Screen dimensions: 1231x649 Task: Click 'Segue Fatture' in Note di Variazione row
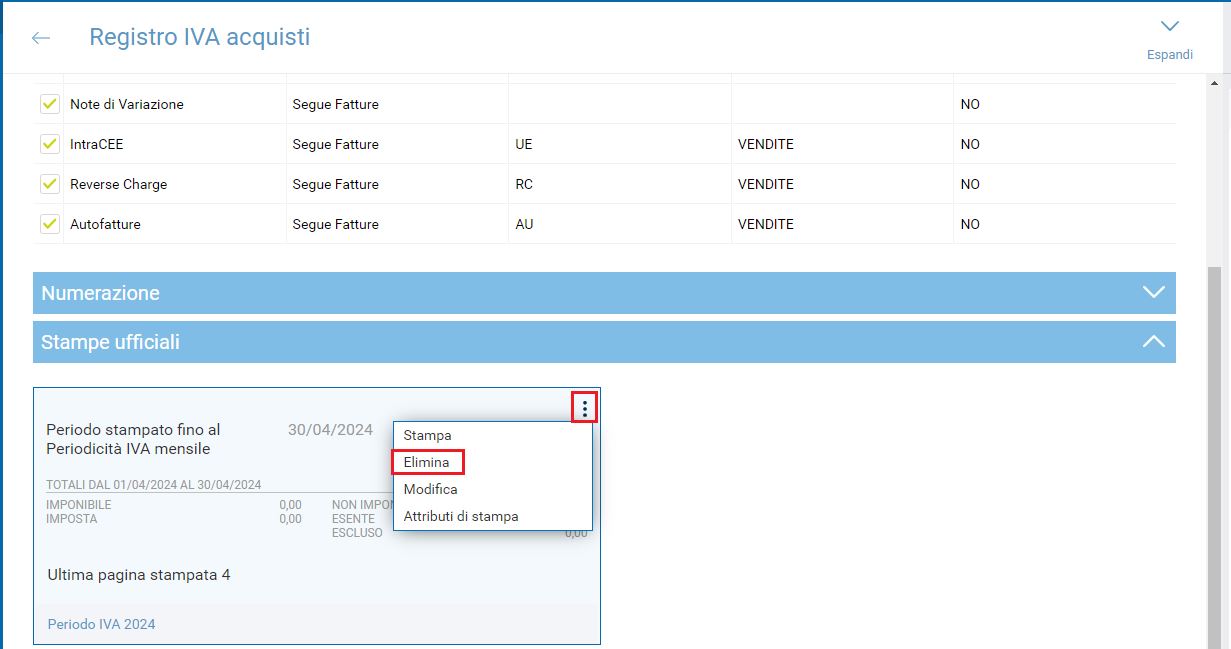[x=336, y=104]
